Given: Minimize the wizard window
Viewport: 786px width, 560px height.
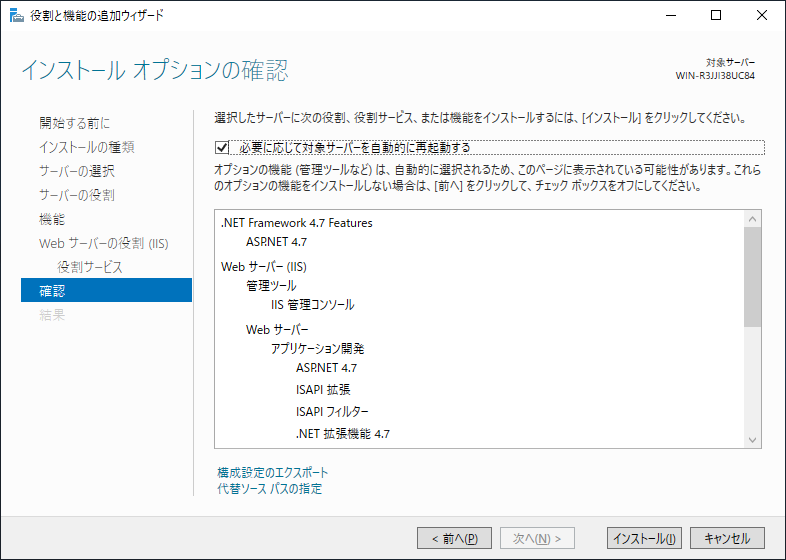Looking at the screenshot, I should [670, 15].
